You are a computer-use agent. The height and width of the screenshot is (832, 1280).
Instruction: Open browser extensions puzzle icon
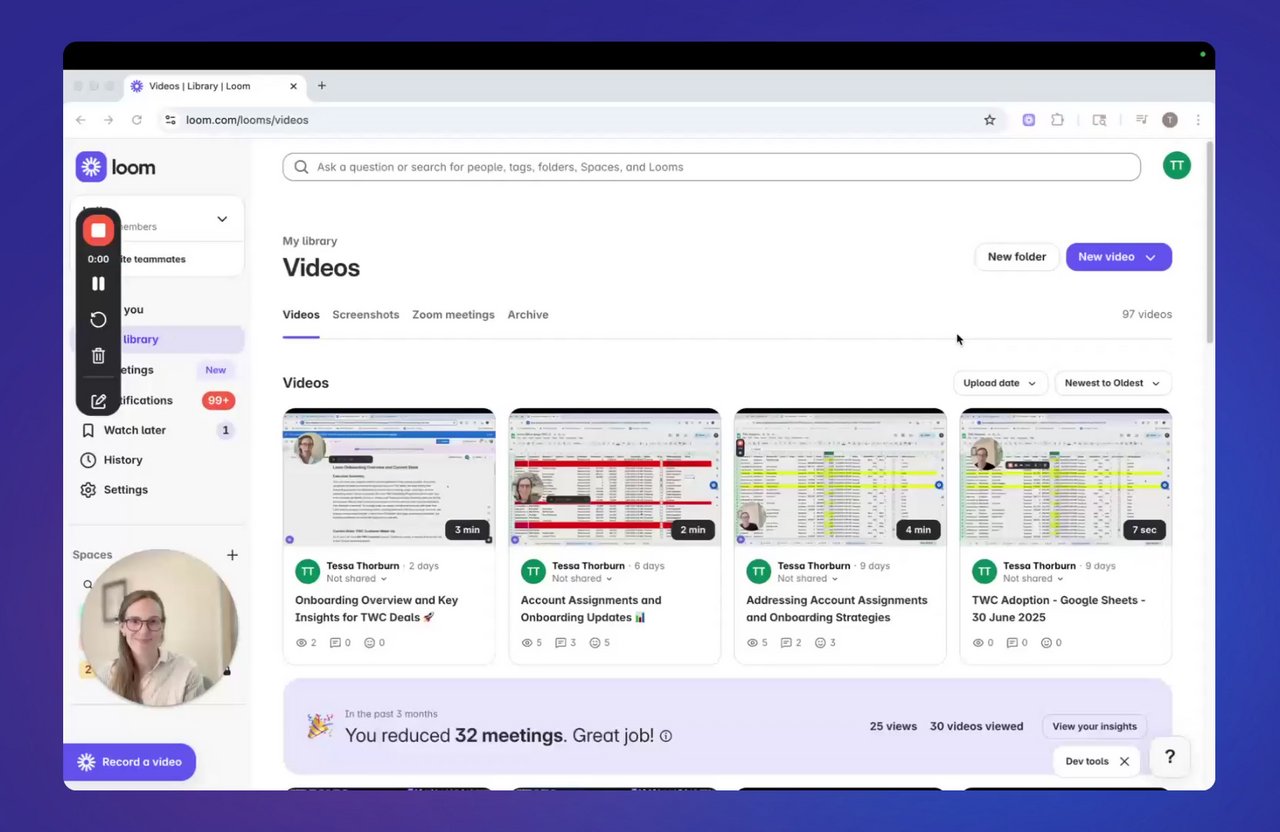tap(1057, 120)
